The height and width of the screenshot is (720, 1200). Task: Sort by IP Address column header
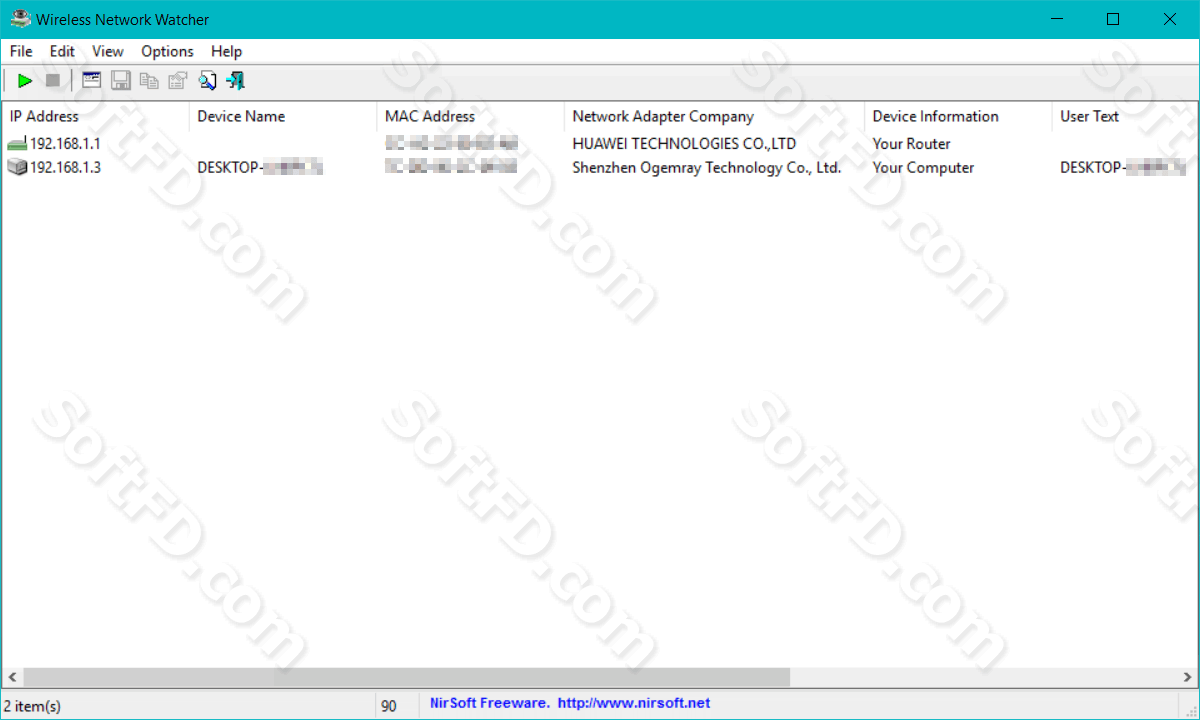[x=95, y=116]
